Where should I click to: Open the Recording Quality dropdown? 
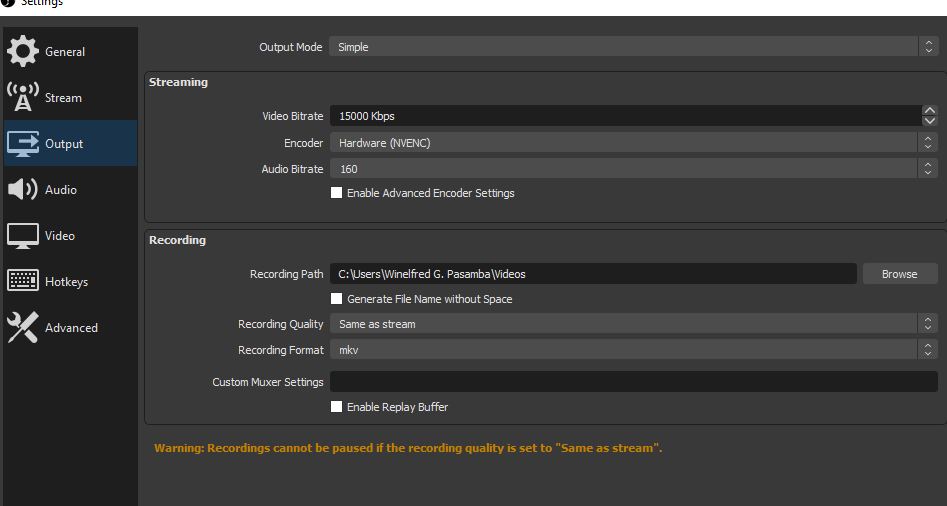point(634,324)
